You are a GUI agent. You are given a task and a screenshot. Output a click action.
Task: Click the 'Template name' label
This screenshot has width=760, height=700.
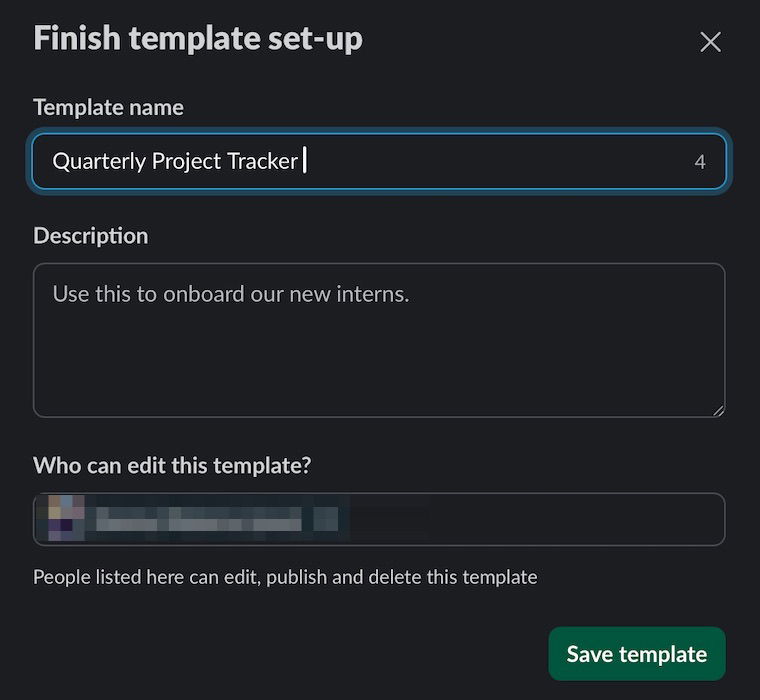coord(108,107)
